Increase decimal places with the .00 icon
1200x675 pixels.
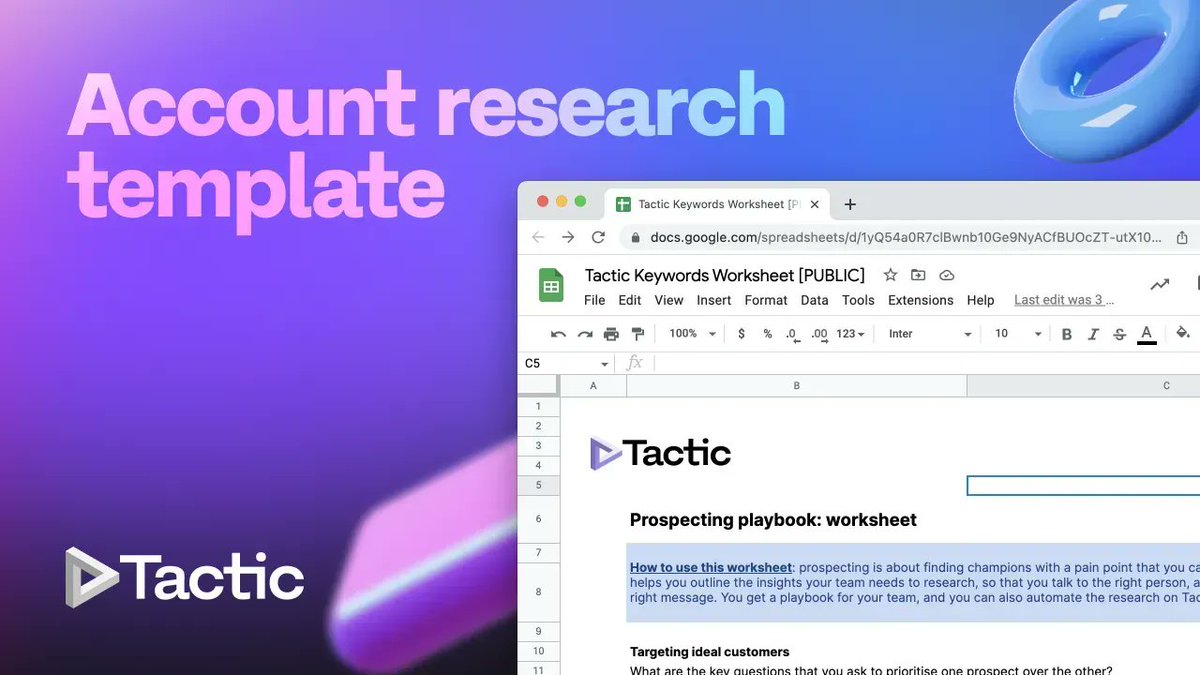click(819, 334)
